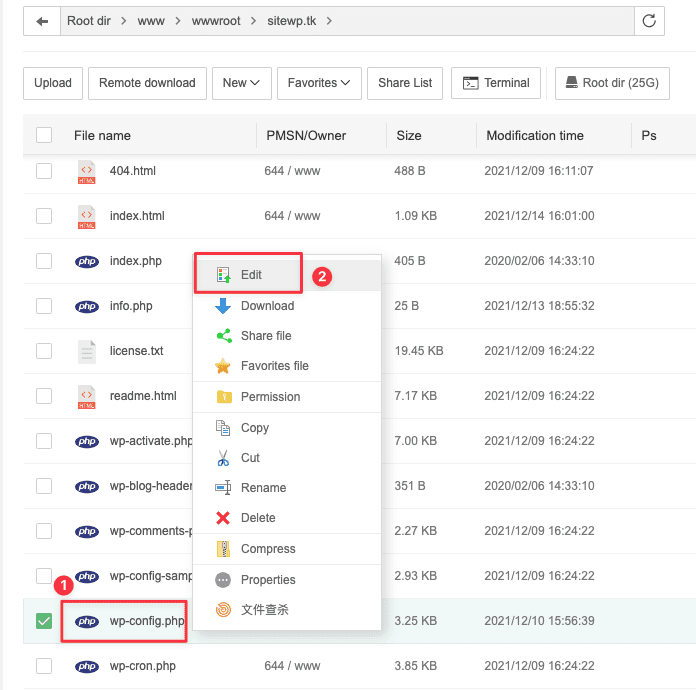The width and height of the screenshot is (696, 690).
Task: Open the Terminal button
Action: point(496,83)
